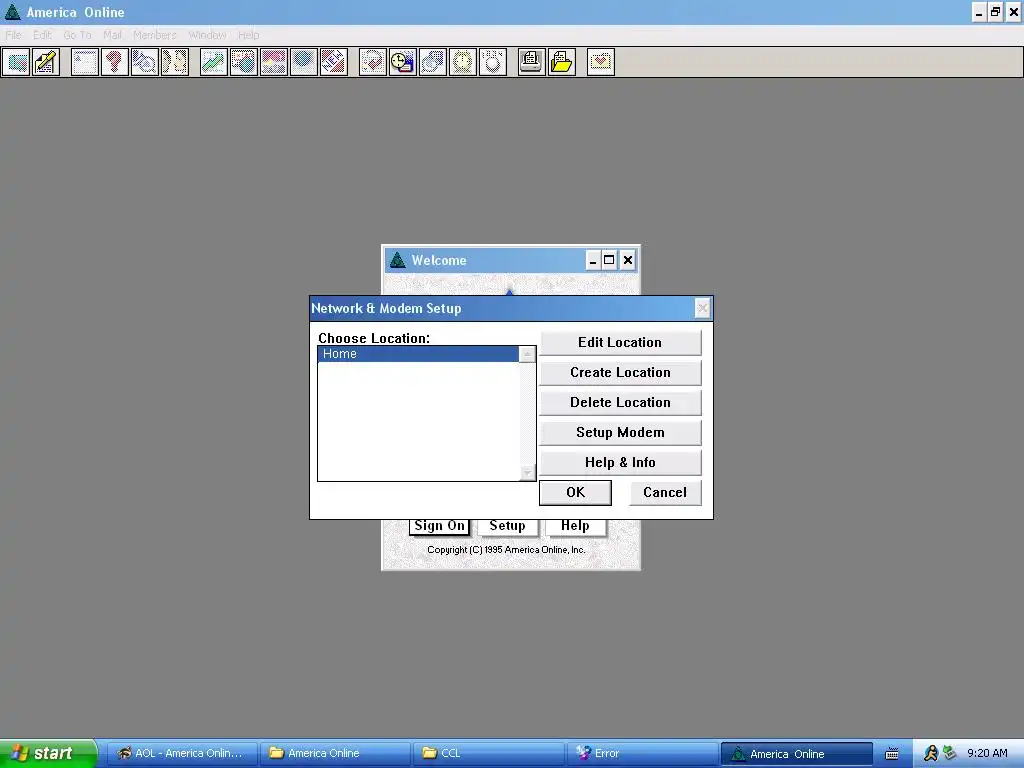This screenshot has height=768, width=1024.
Task: Click Delete Location button
Action: click(620, 402)
